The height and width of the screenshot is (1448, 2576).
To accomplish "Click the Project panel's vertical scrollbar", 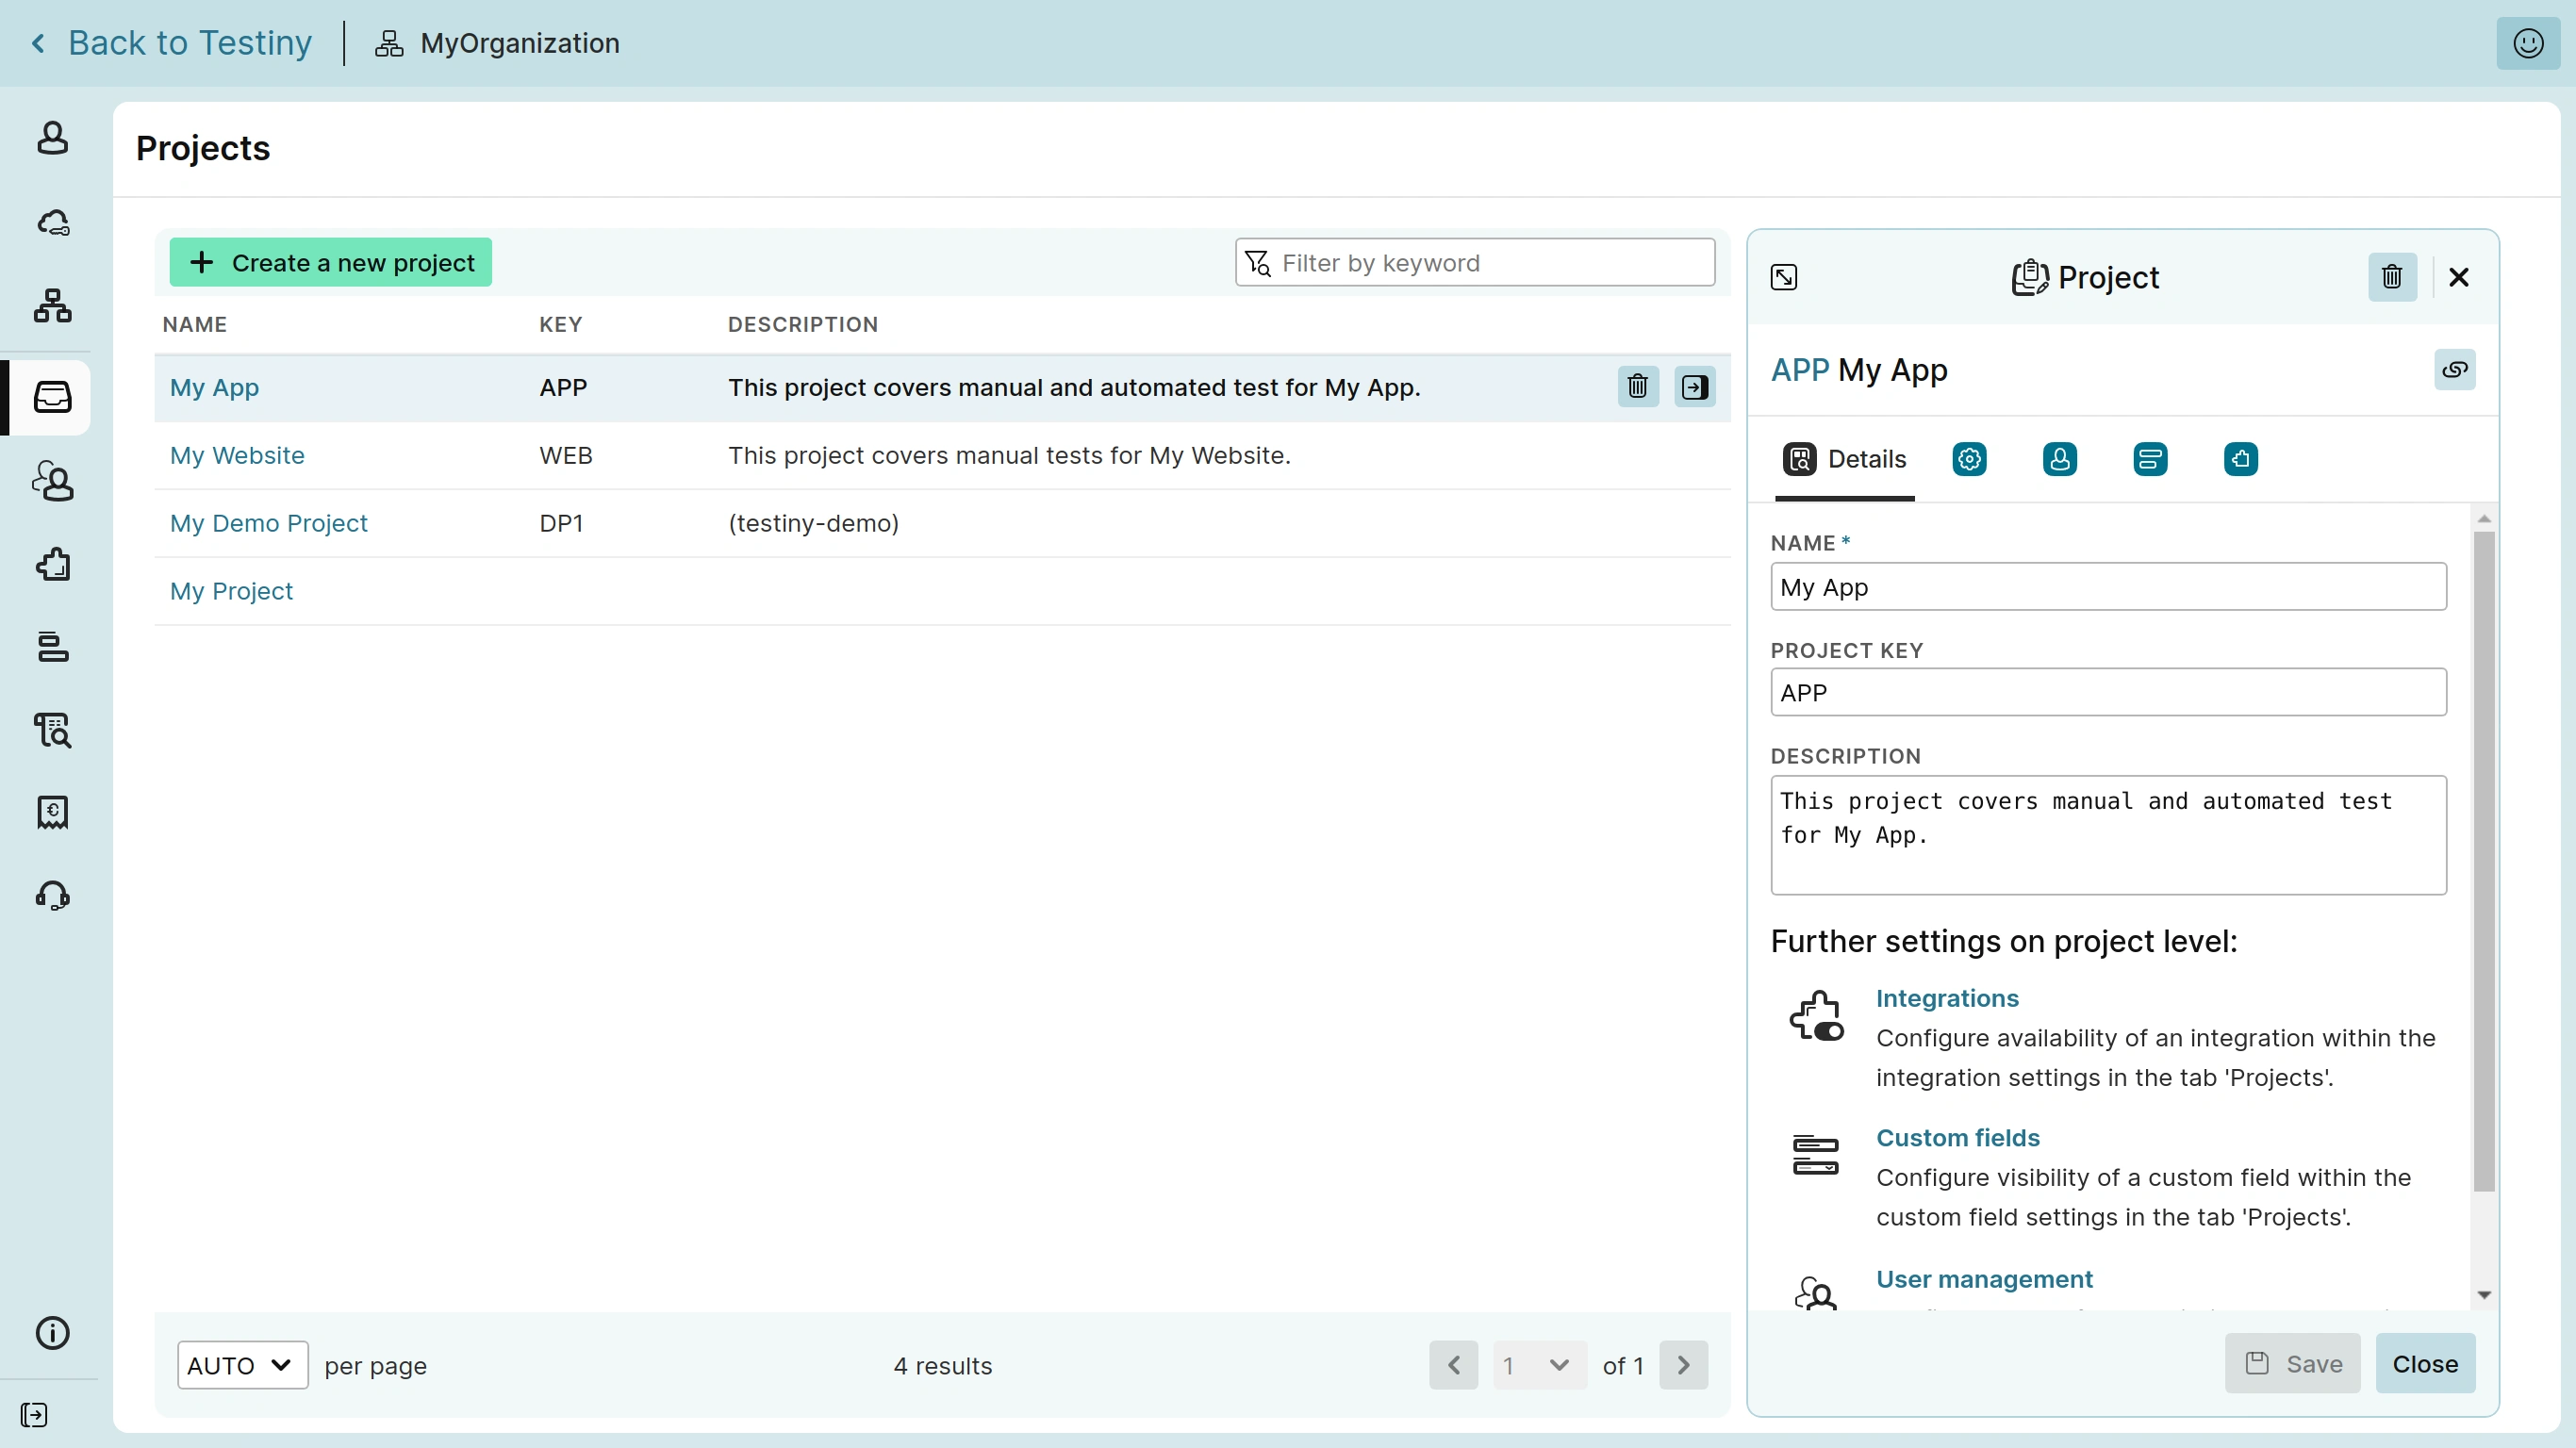I will 2483,860.
